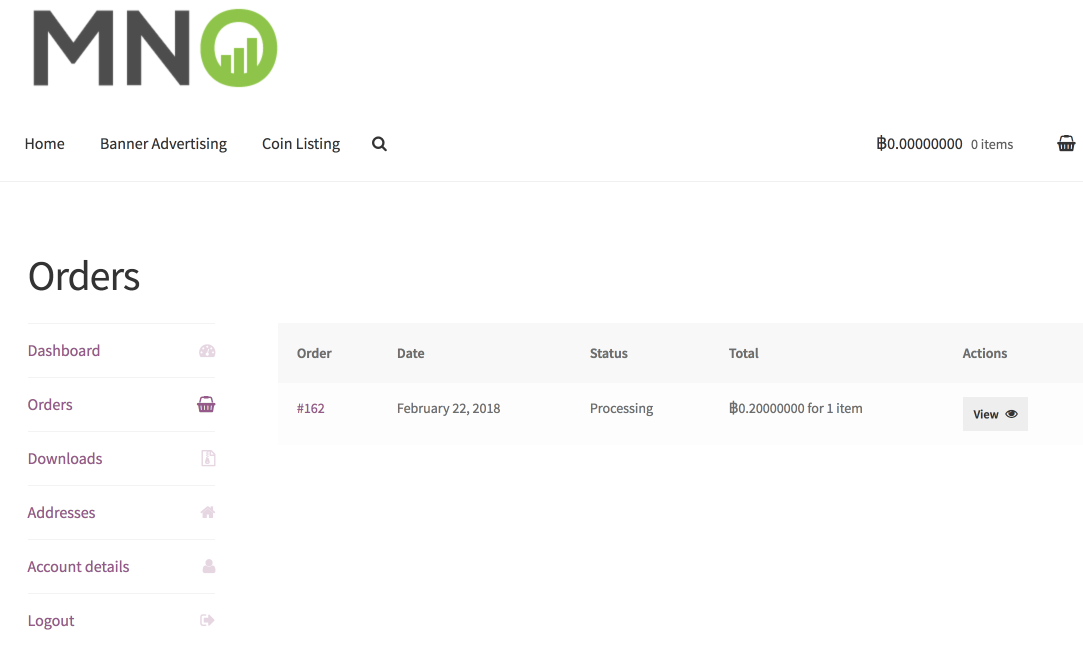Screen dimensions: 1083x647
Task: Click the Downloads file icon
Action: click(208, 458)
